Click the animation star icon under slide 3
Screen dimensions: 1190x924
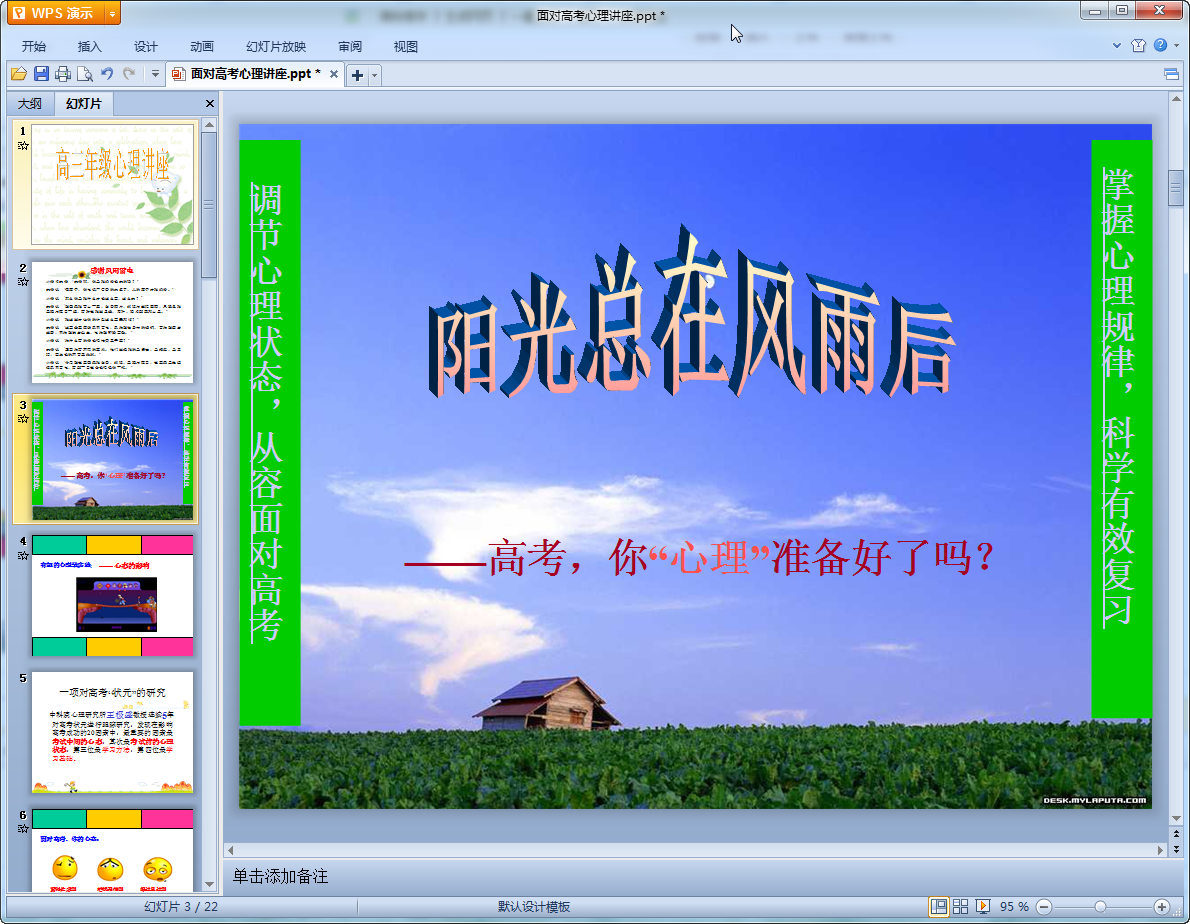coord(23,418)
